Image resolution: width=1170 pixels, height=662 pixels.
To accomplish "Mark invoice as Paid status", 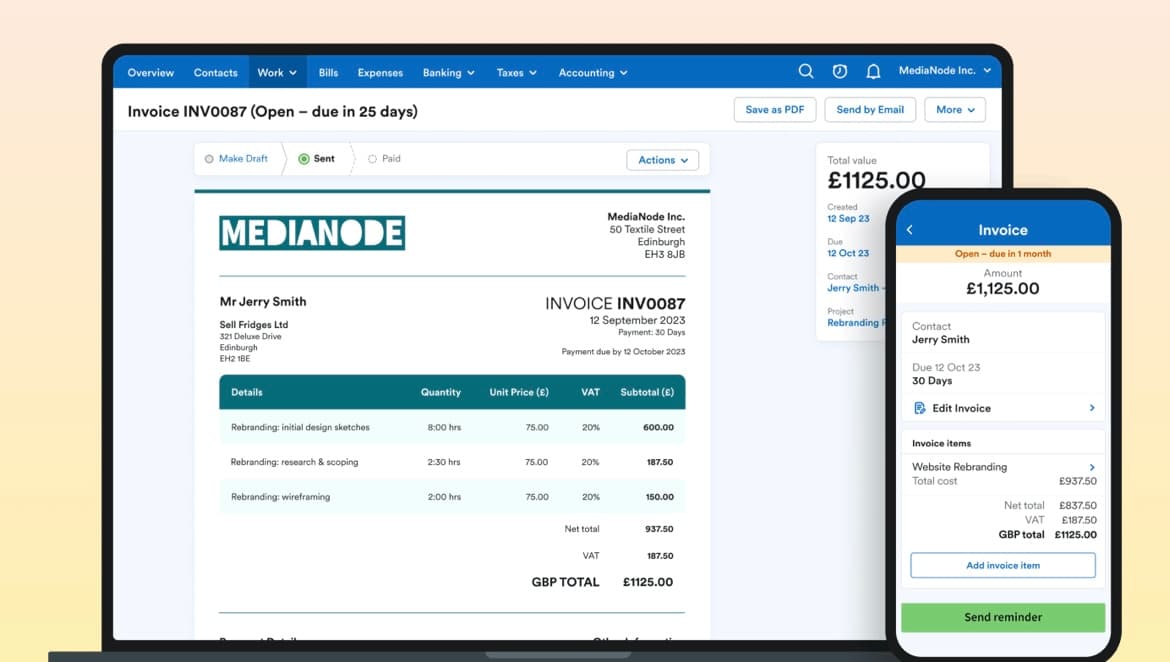I will point(373,159).
